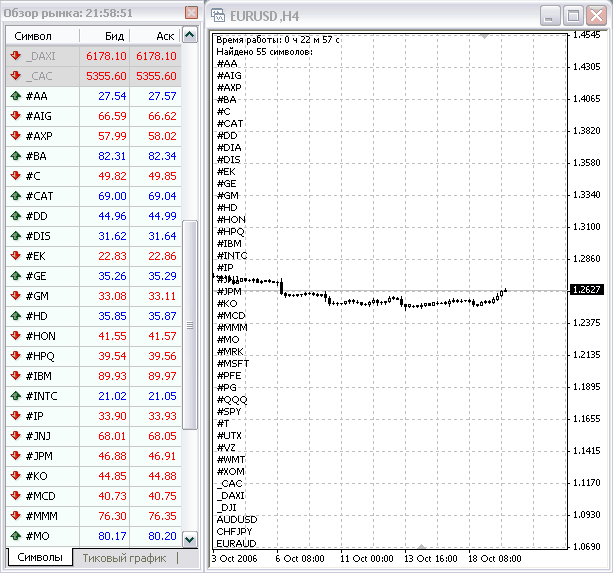This screenshot has height=573, width=613.
Task: Click the _DAXI bid value 6178.10
Action: (106, 56)
